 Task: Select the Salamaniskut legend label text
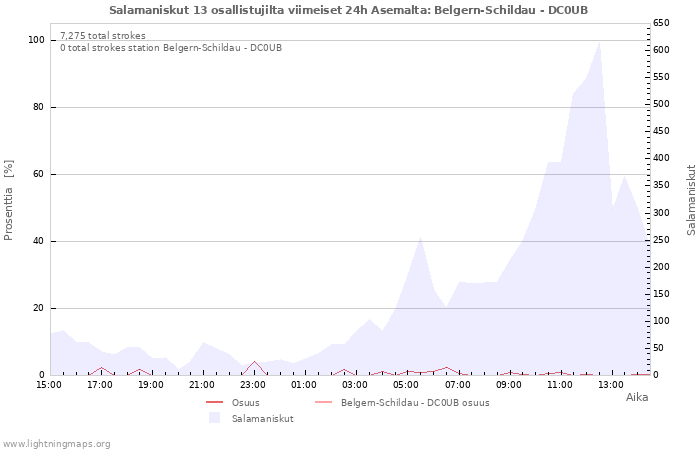(x=262, y=418)
